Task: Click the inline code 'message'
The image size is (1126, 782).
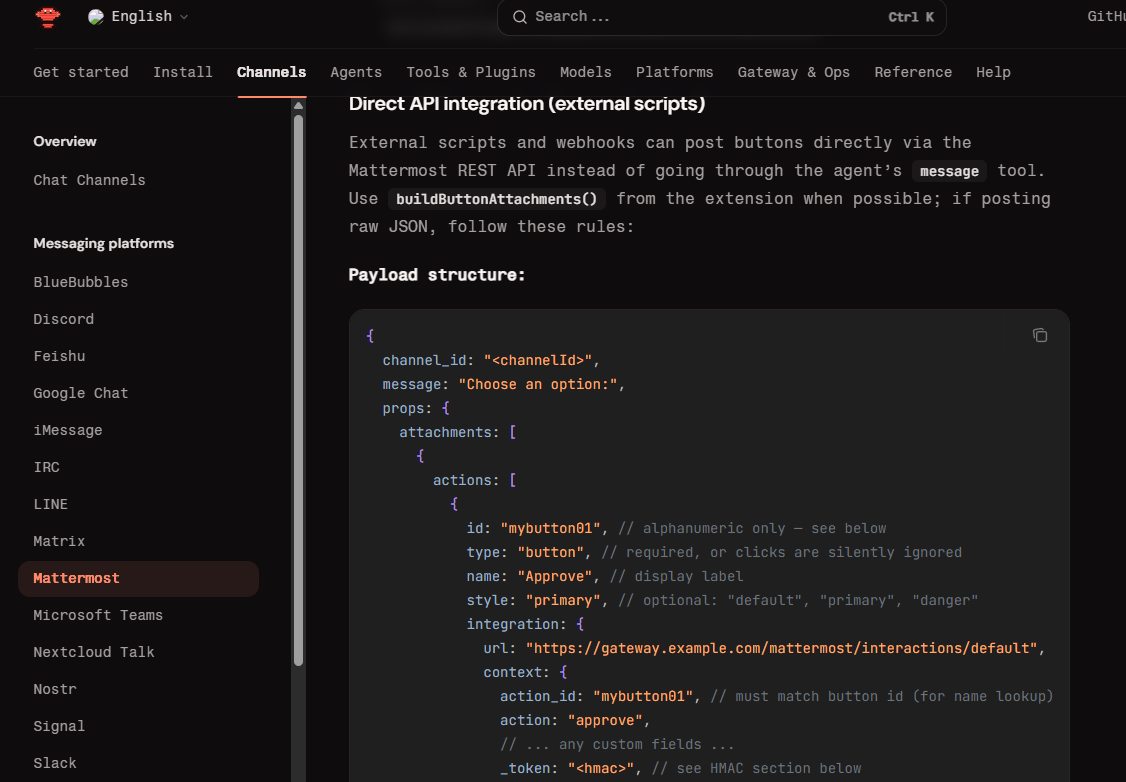Action: pos(949,171)
